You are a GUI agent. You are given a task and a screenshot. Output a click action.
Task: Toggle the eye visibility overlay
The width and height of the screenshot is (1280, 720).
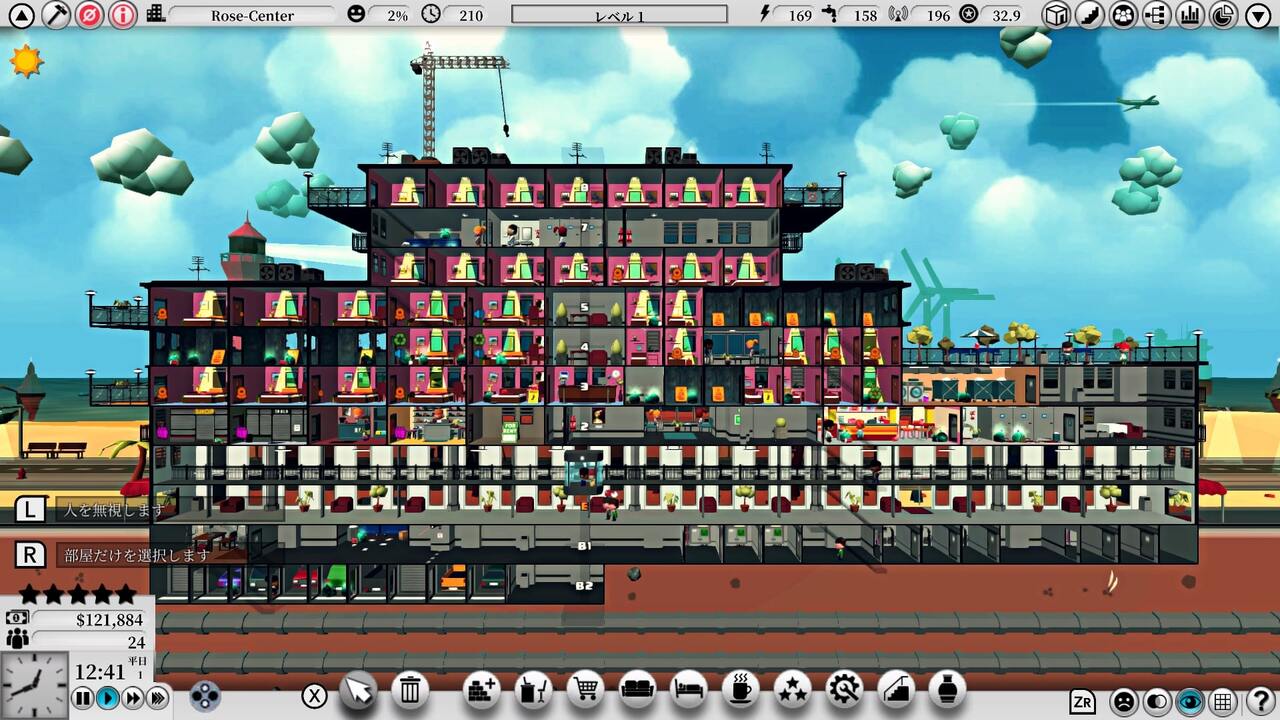[1190, 702]
